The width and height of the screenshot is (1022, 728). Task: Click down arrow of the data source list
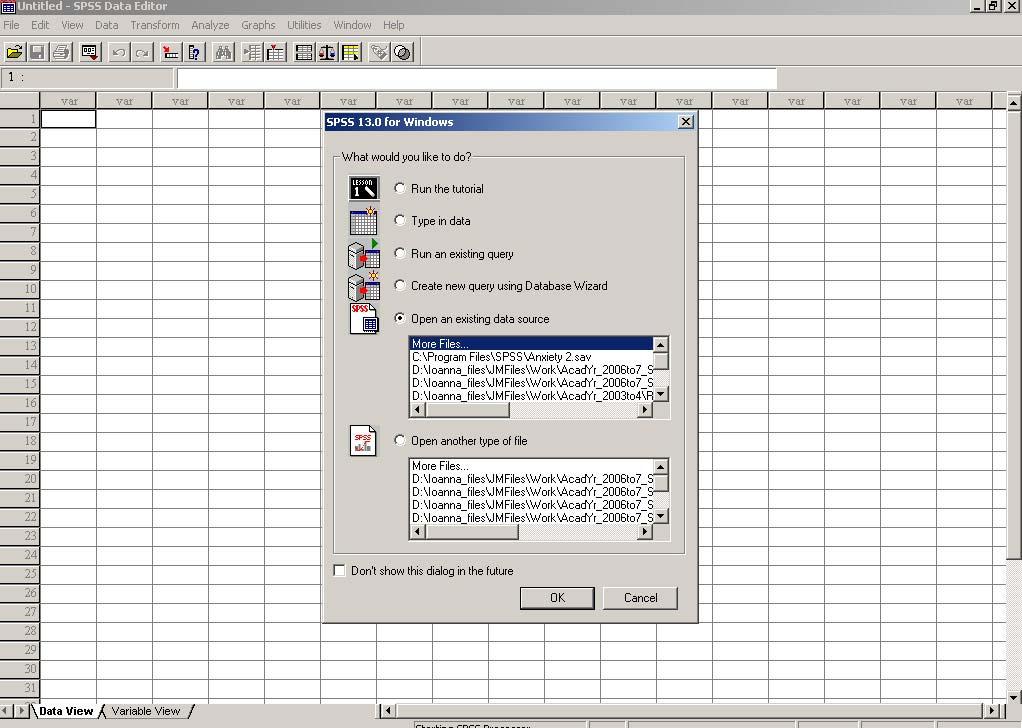pyautogui.click(x=660, y=394)
